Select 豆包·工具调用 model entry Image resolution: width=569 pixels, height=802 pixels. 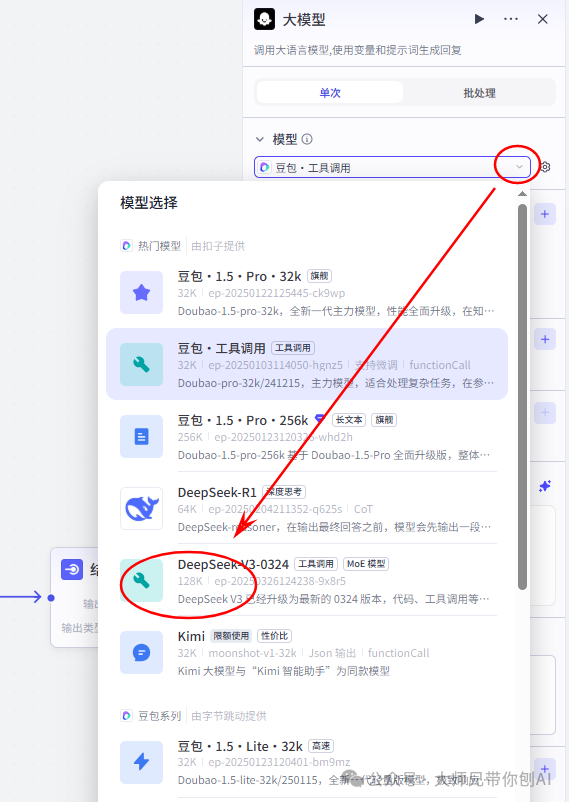point(307,364)
